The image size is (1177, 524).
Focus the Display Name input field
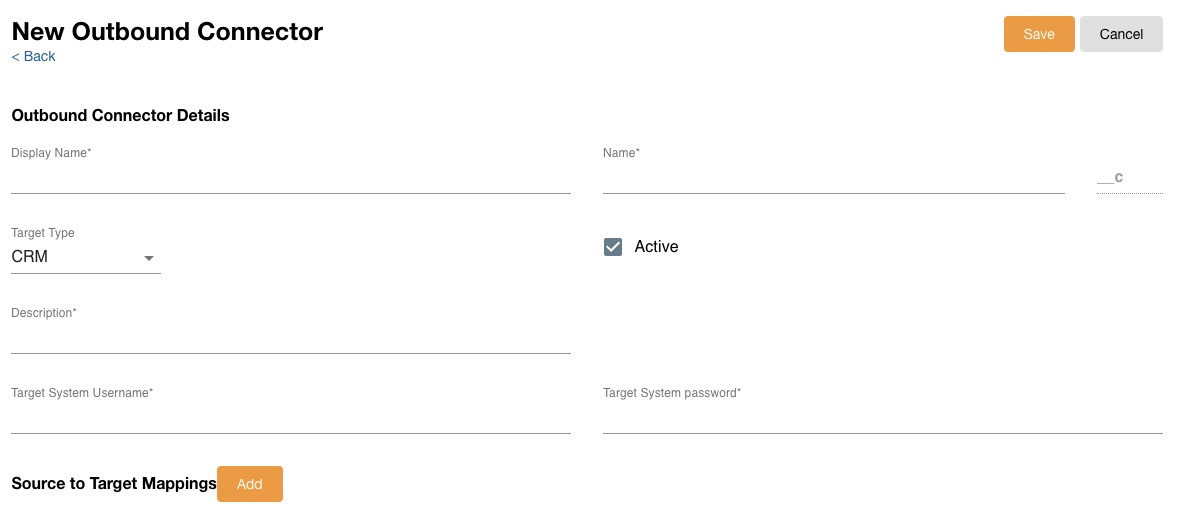[x=290, y=180]
